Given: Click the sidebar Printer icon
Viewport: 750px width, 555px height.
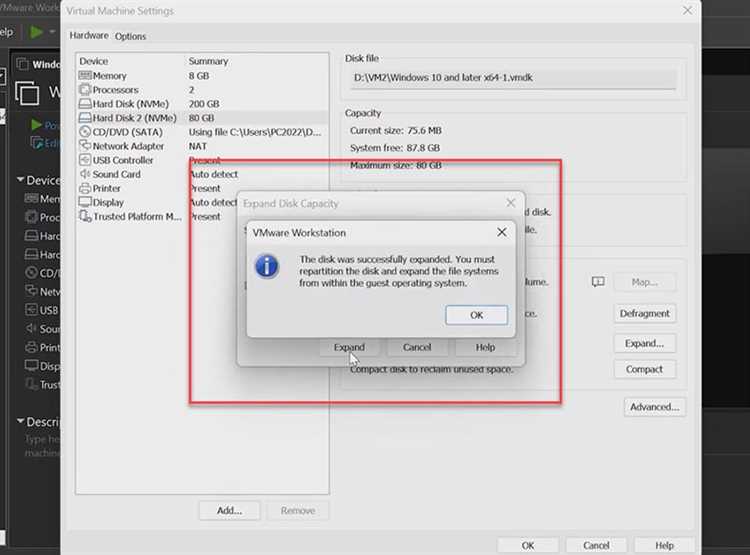Looking at the screenshot, I should (x=31, y=347).
